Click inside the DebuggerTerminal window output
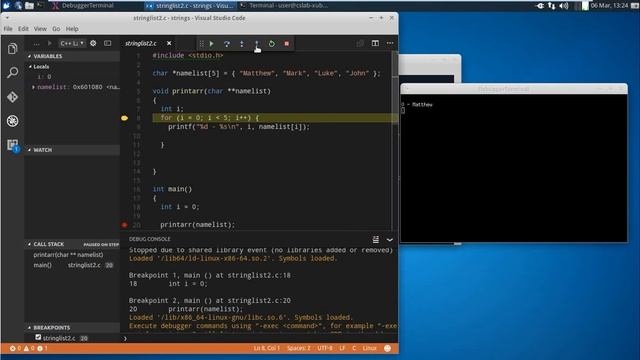The height and width of the screenshot is (360, 640). [513, 169]
